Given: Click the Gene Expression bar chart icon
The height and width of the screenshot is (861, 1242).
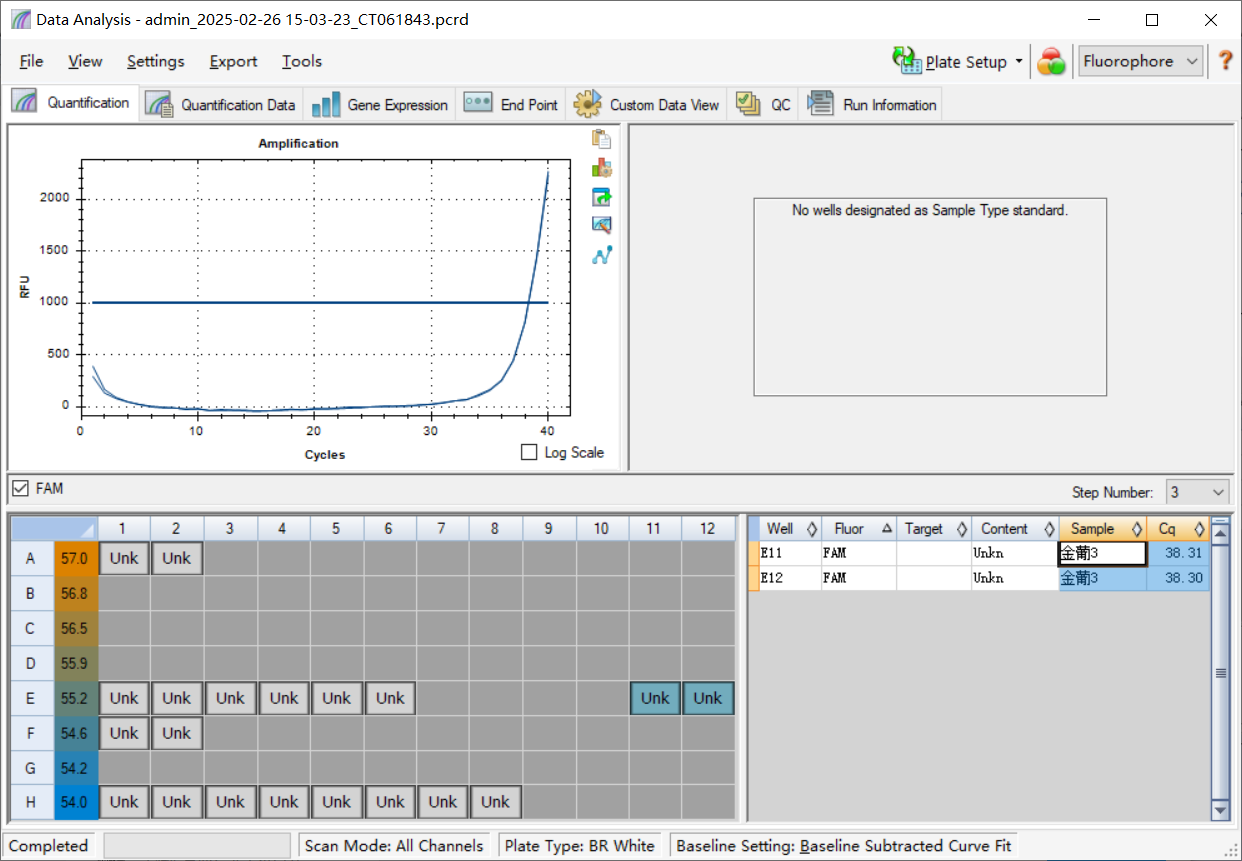Looking at the screenshot, I should [x=326, y=104].
